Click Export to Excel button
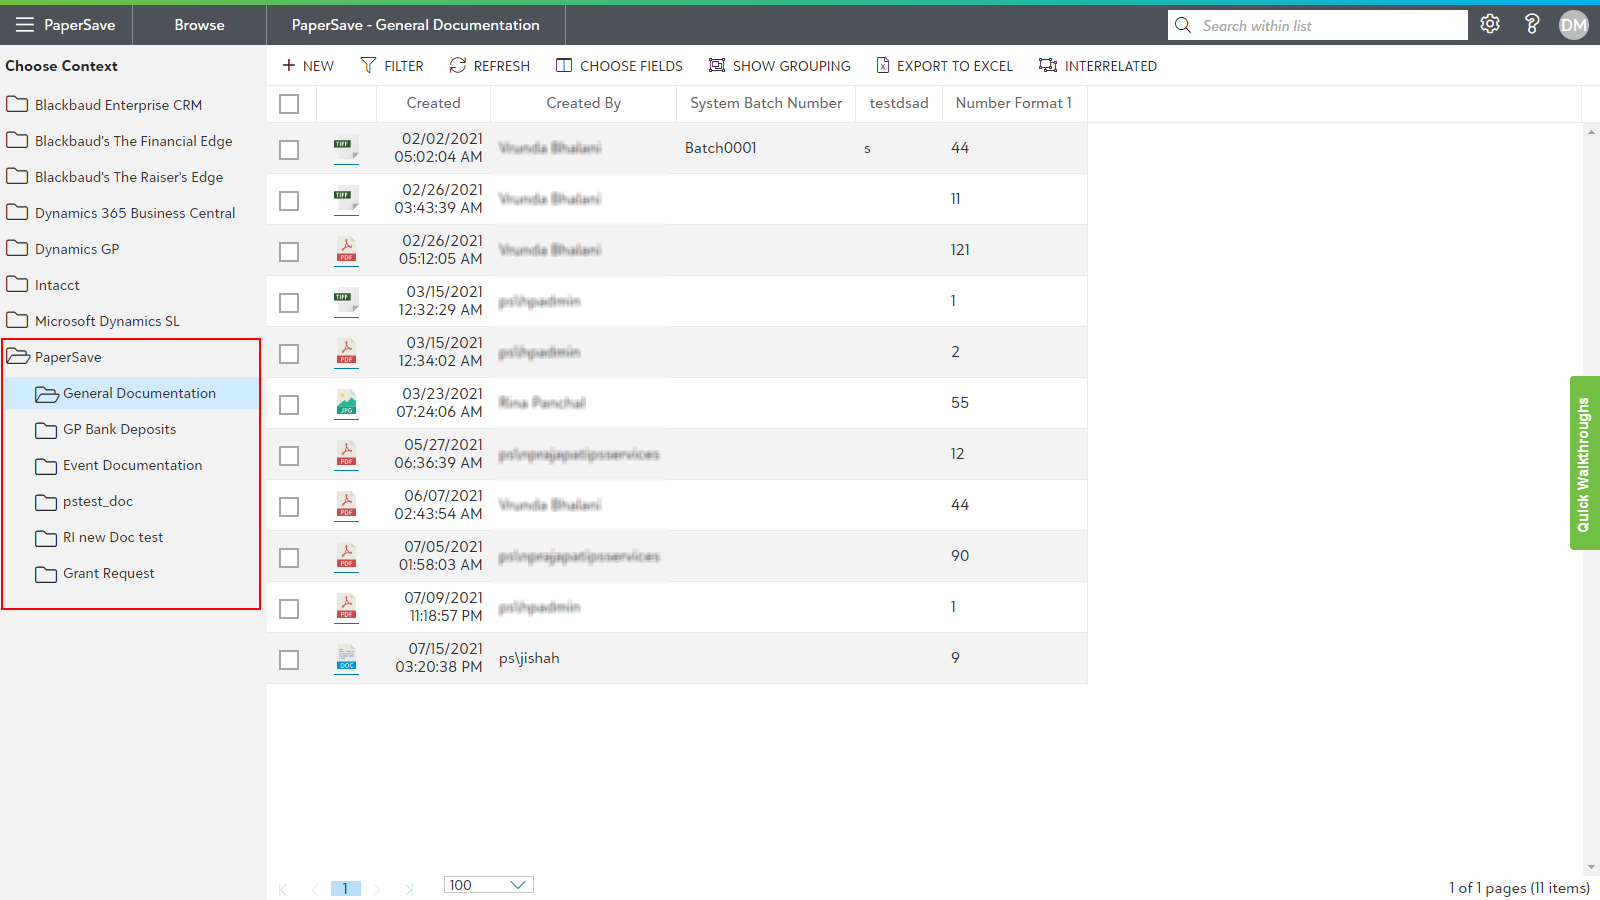The width and height of the screenshot is (1600, 900). (944, 66)
